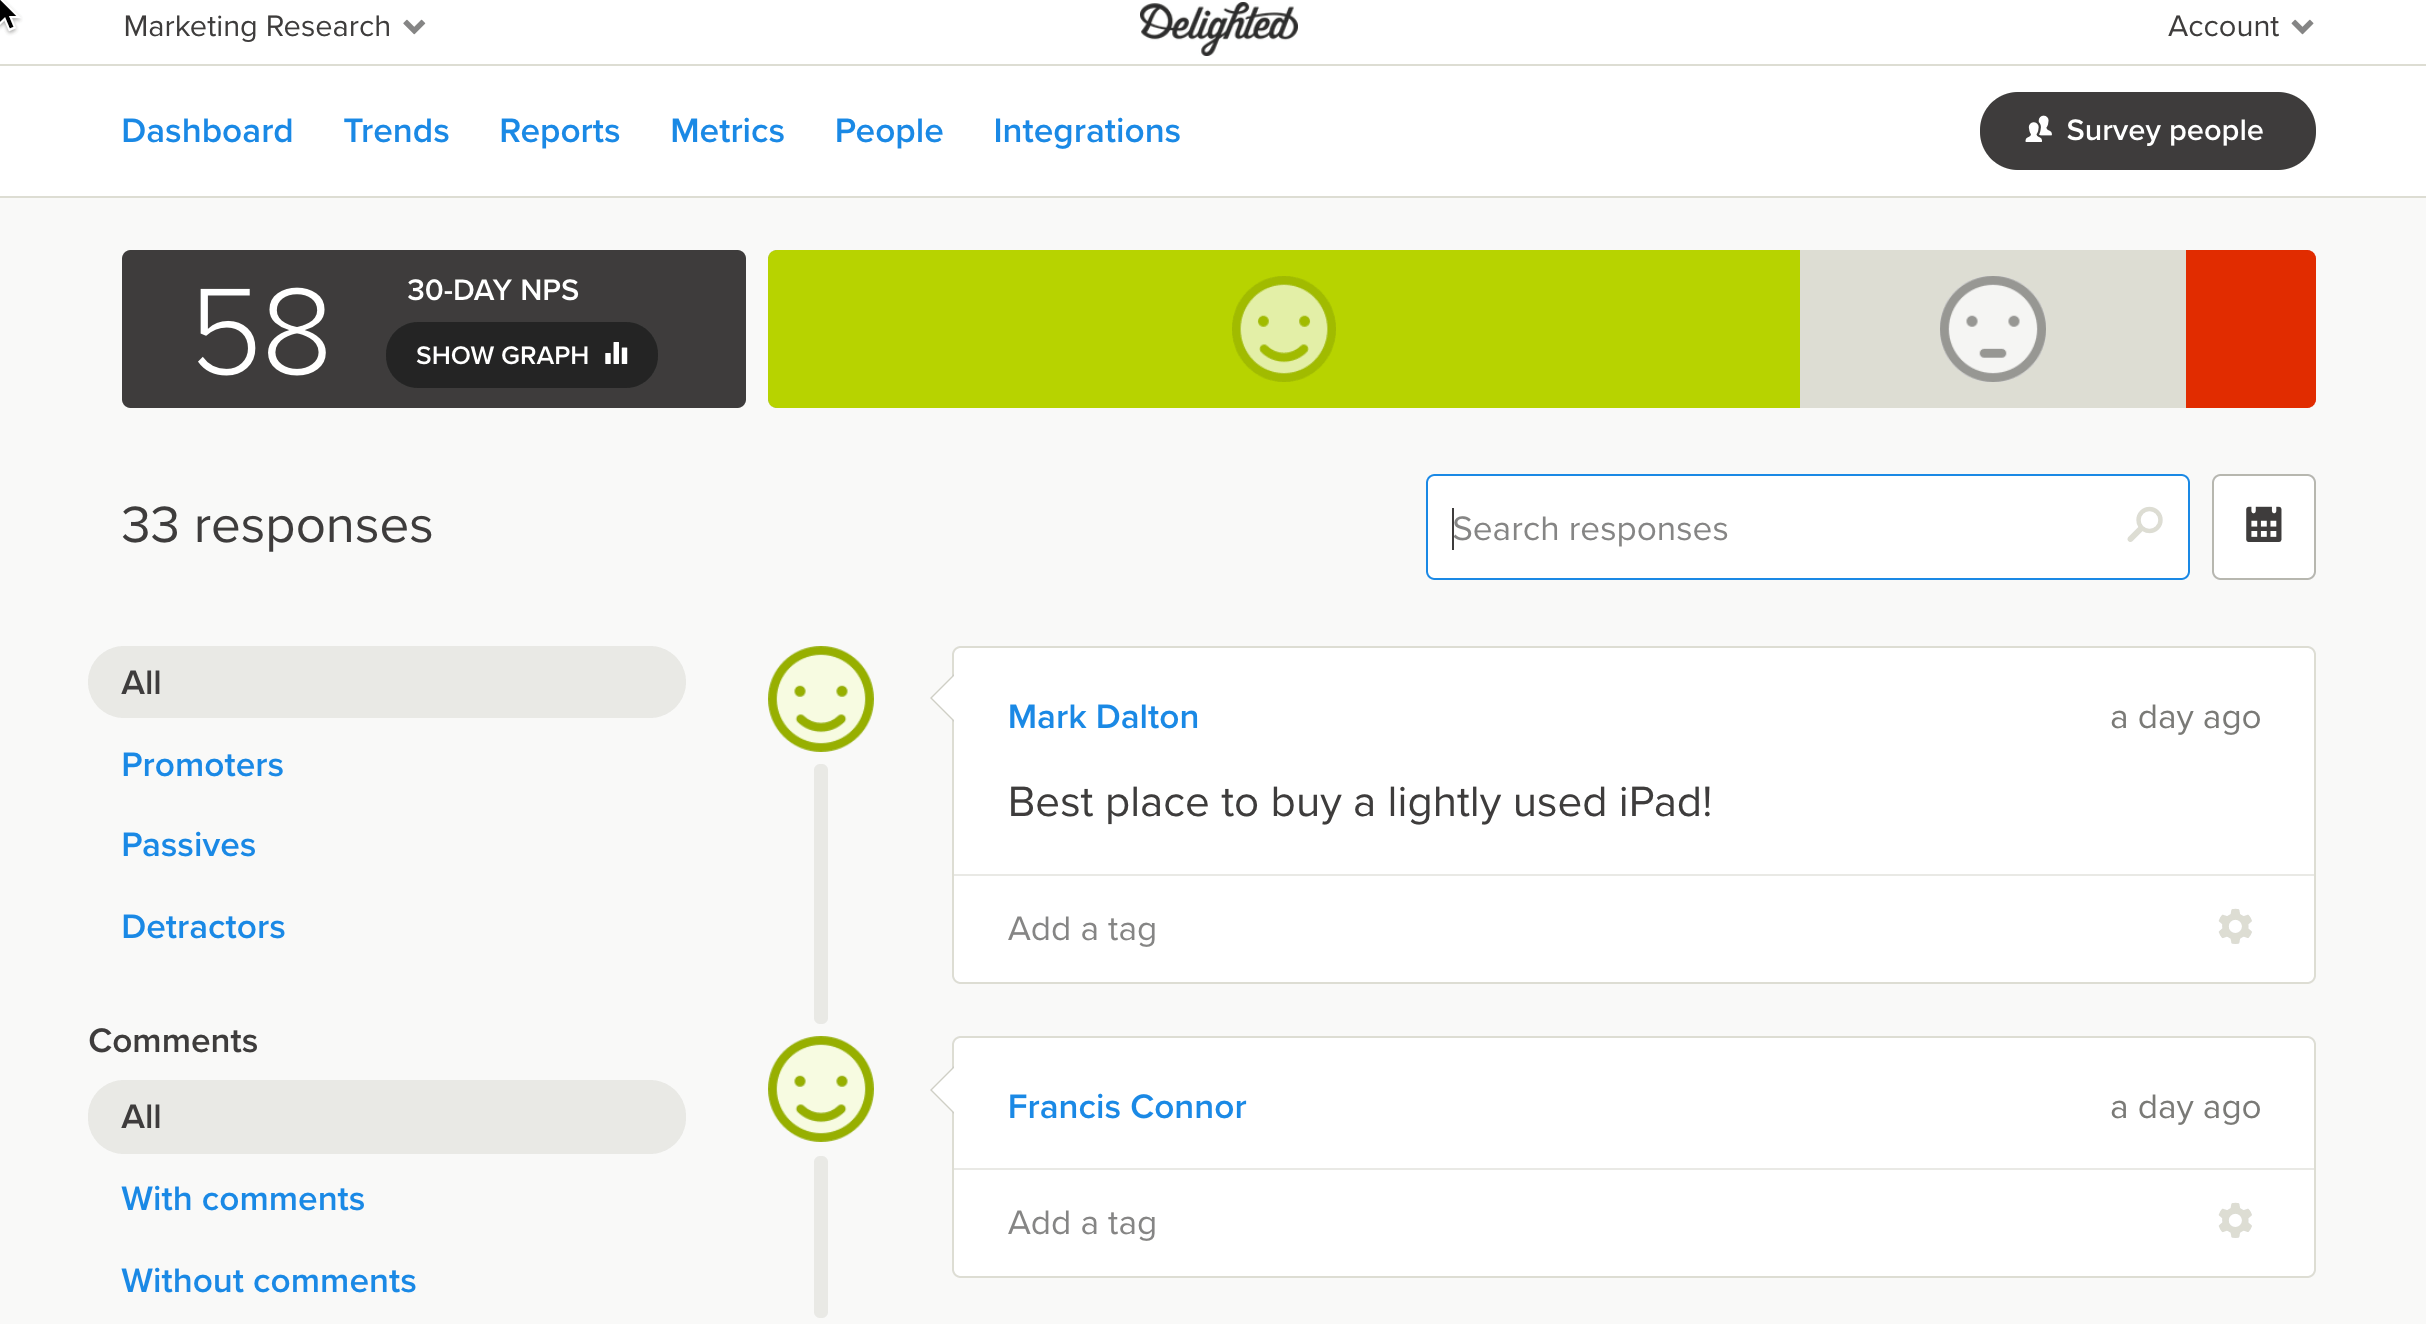Open Mark Dalton's profile link
The width and height of the screenshot is (2426, 1324).
tap(1103, 717)
